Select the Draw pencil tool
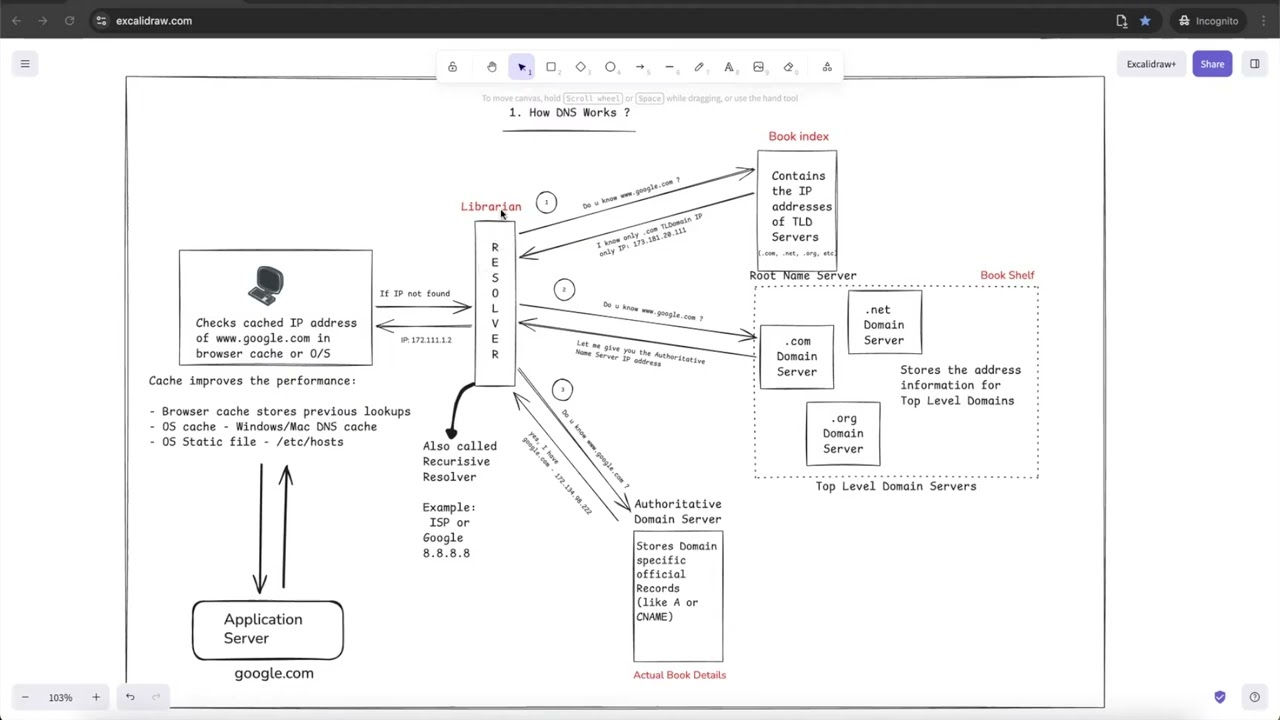The width and height of the screenshot is (1280, 720). tap(699, 67)
